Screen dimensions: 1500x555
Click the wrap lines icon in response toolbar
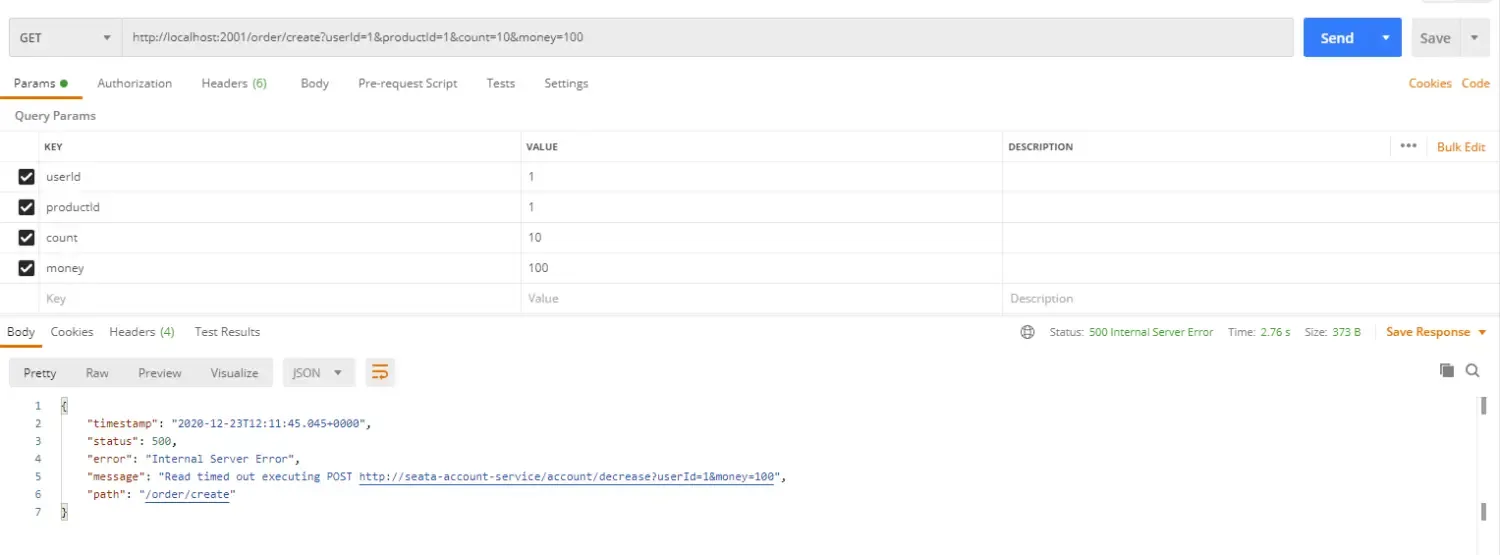[x=380, y=373]
